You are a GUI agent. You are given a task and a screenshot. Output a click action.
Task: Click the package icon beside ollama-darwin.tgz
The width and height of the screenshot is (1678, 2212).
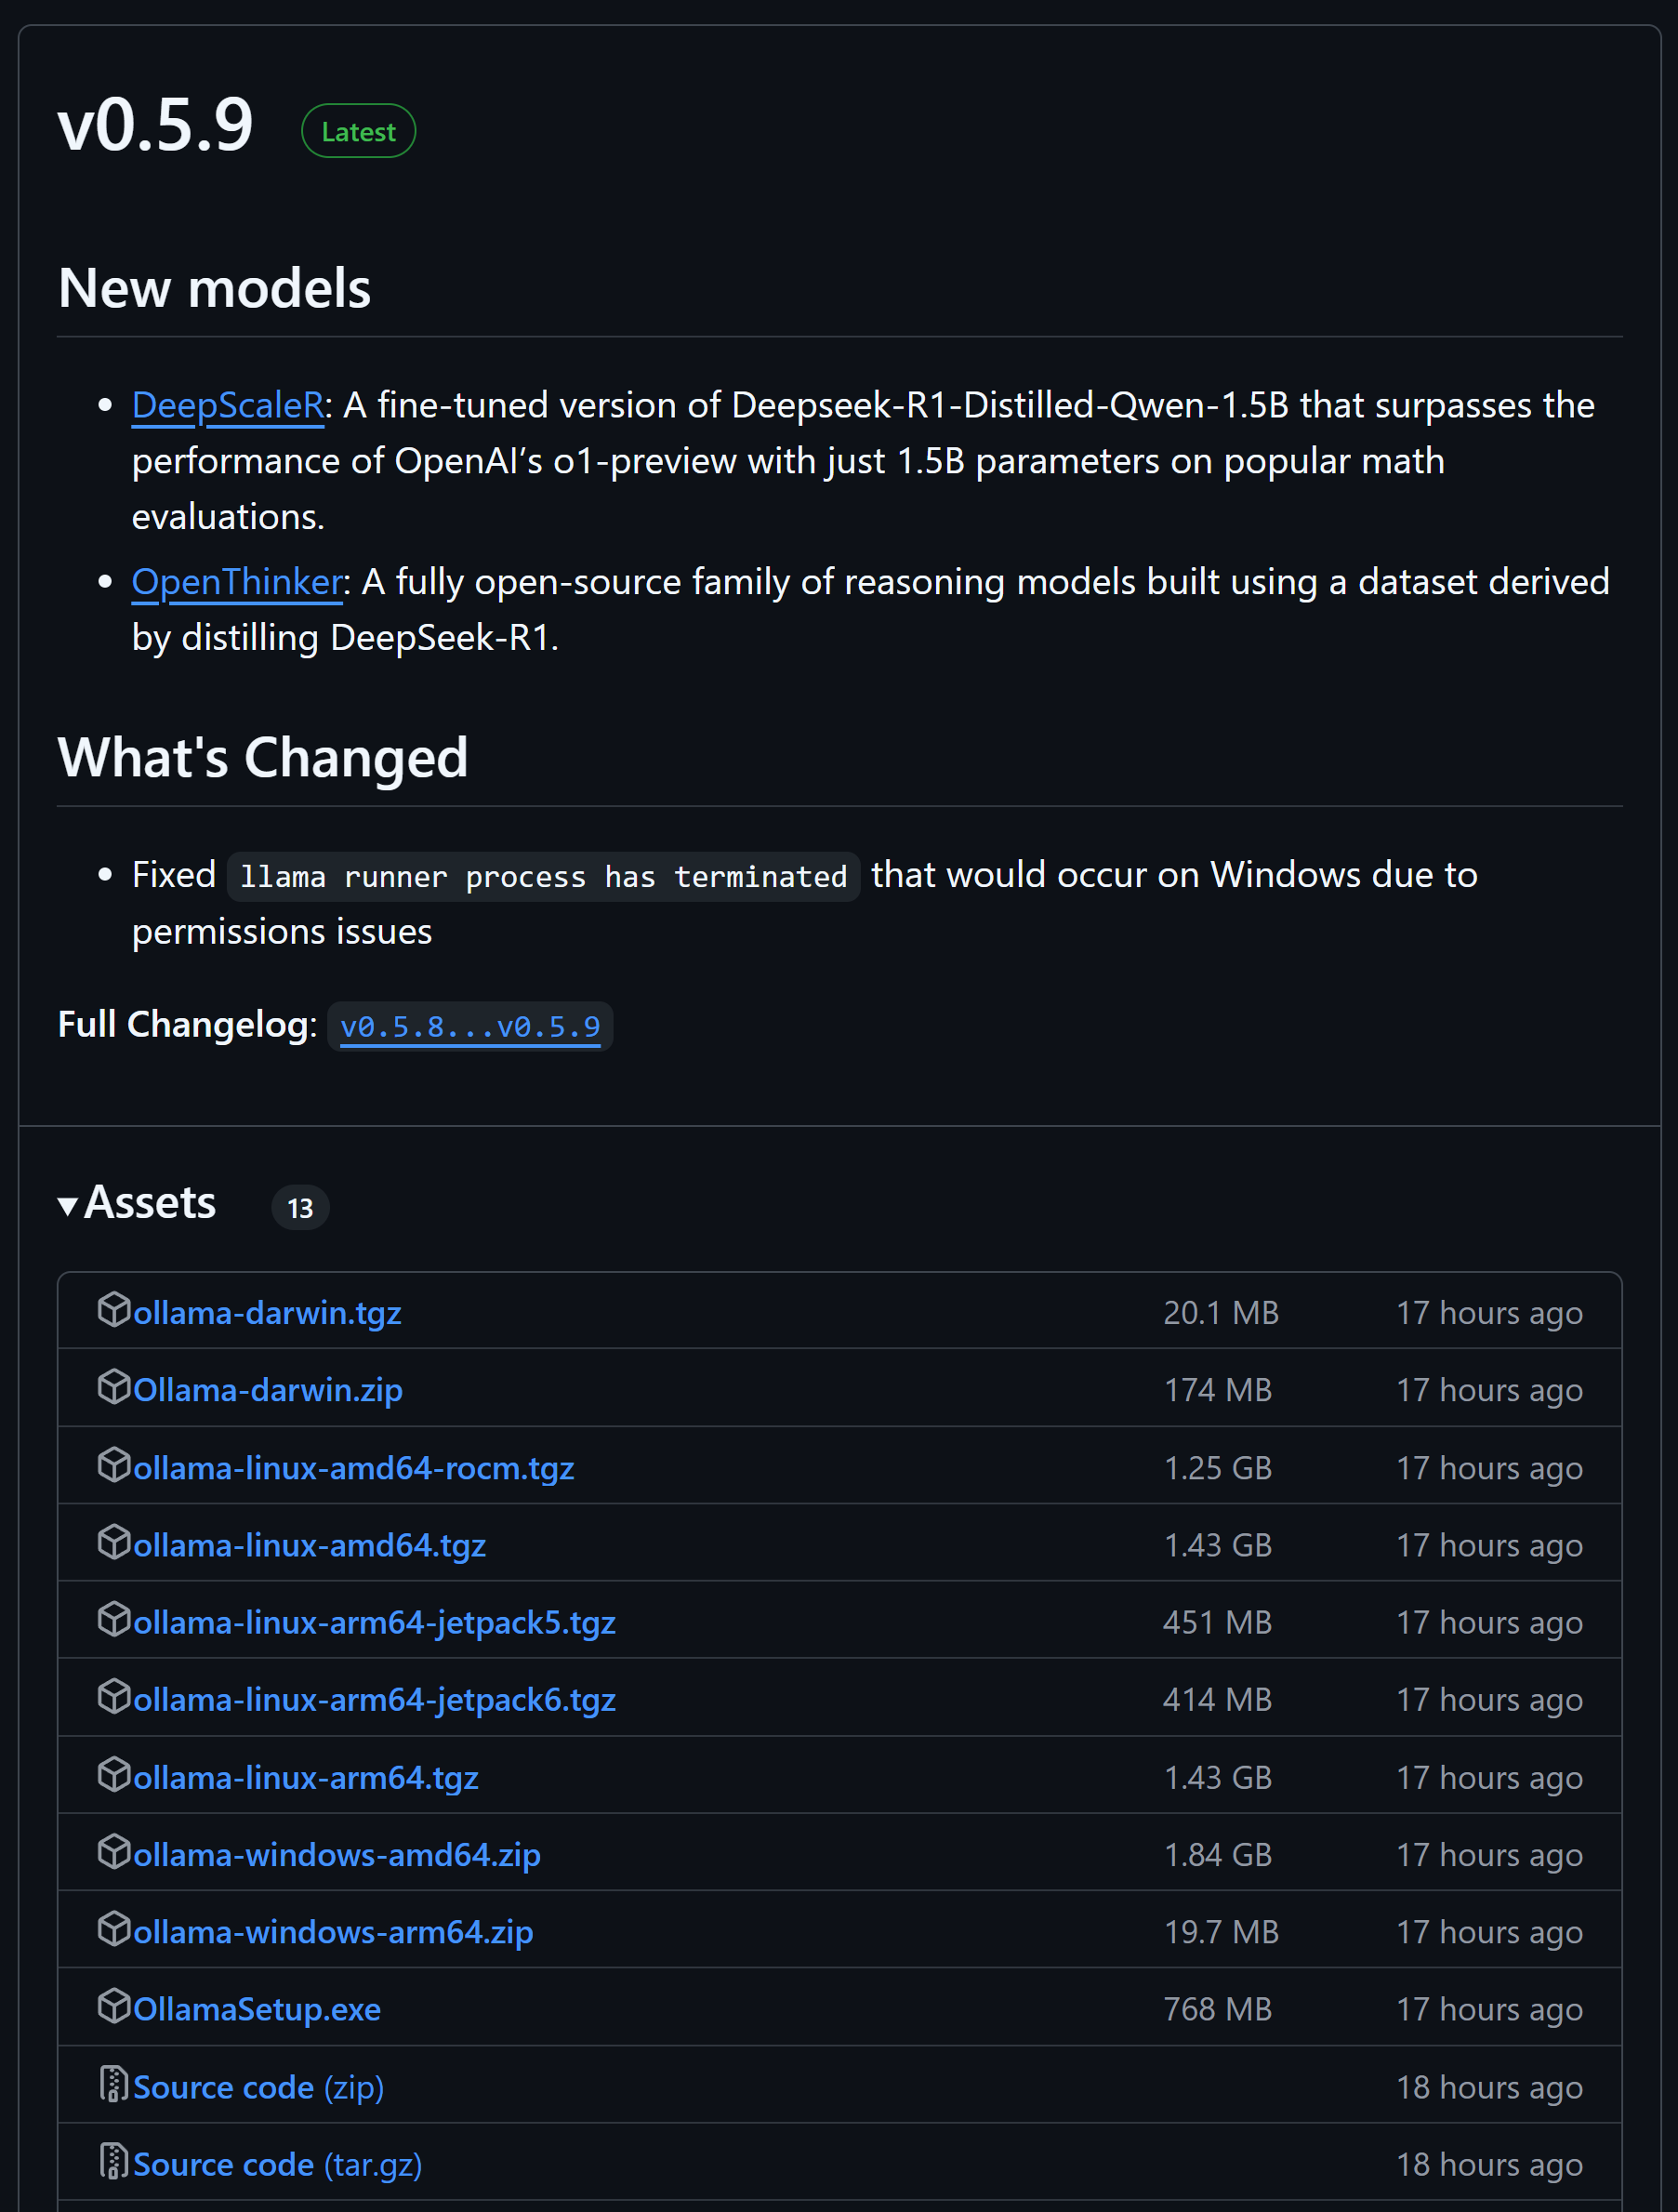click(x=114, y=1309)
